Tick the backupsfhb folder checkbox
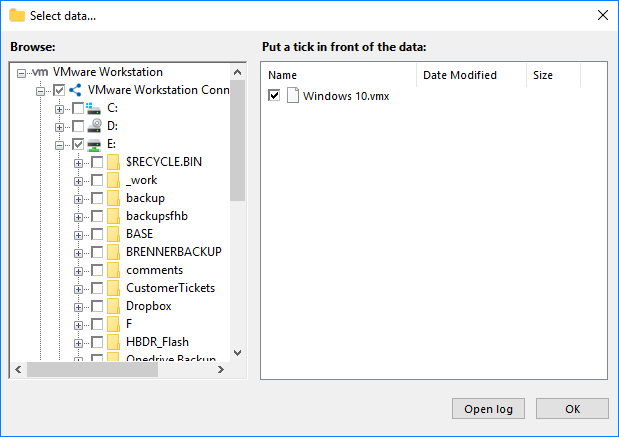 97,216
